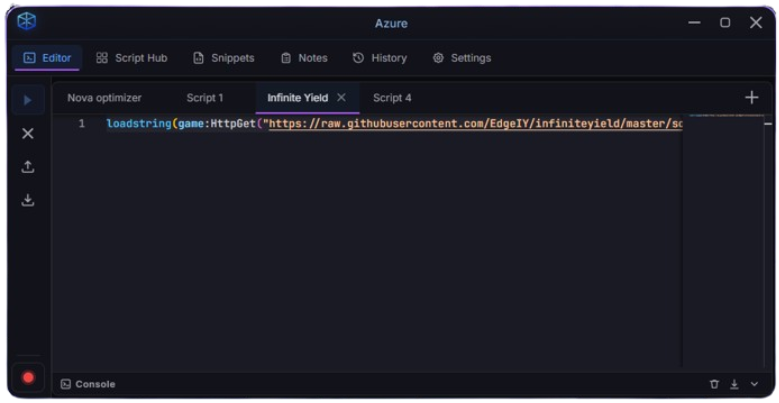Open the History tab
This screenshot has height=403, width=779.
[x=380, y=58]
